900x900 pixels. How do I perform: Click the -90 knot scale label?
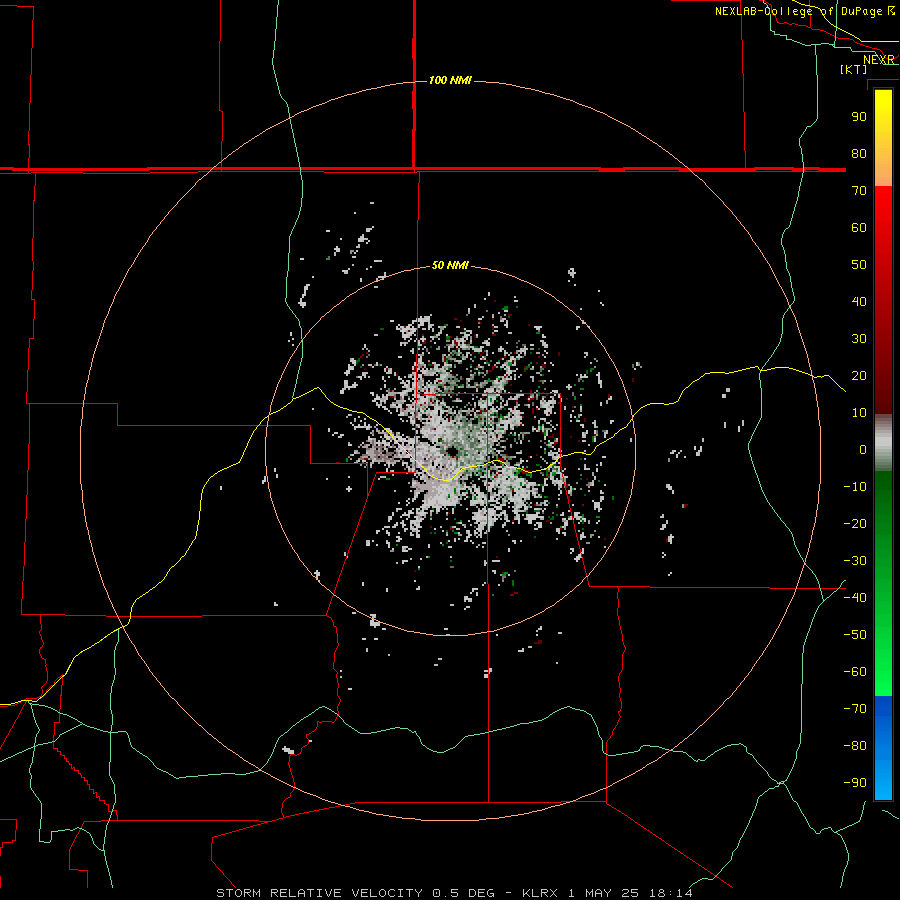[x=855, y=782]
